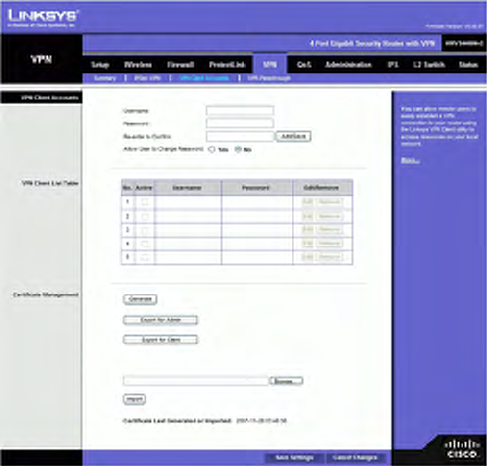Viewport: 487px width, 466px height.
Task: Click the Certificate Last Generated or Imported text
Action: (x=205, y=421)
